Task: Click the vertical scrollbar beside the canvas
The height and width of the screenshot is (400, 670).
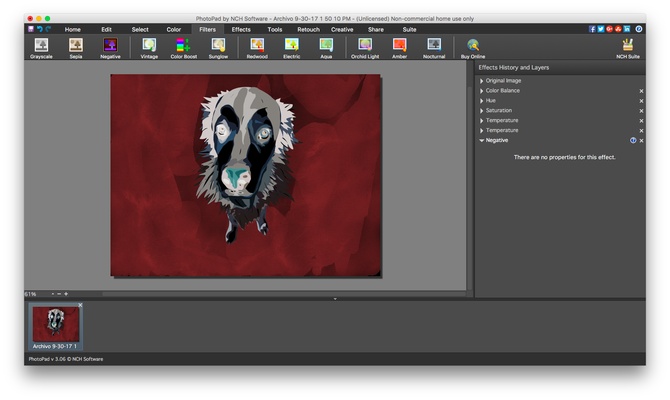Action: pos(470,188)
